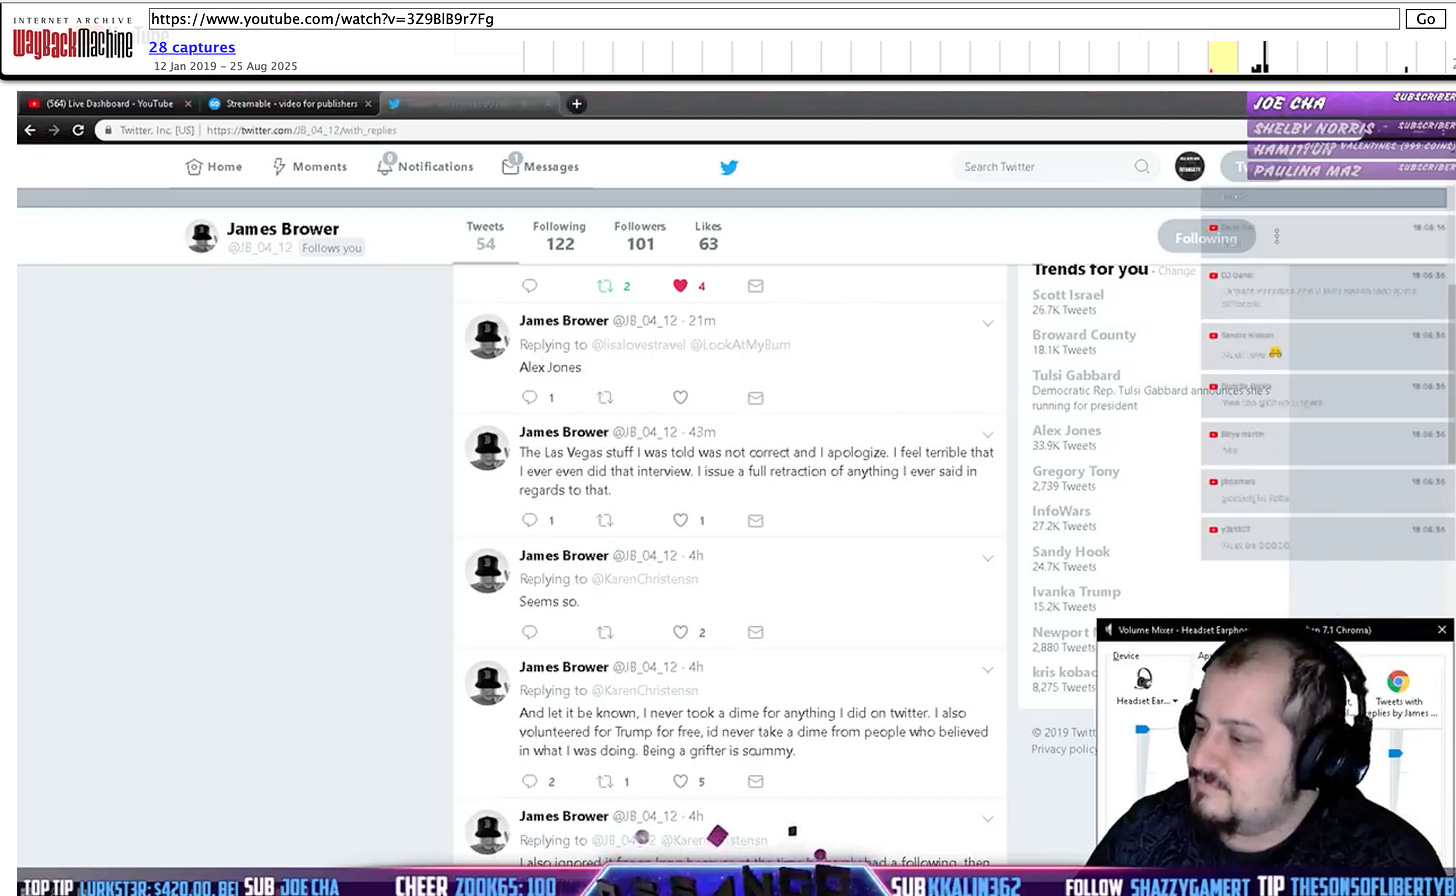Like the 'Seems so.' tweet

point(680,632)
